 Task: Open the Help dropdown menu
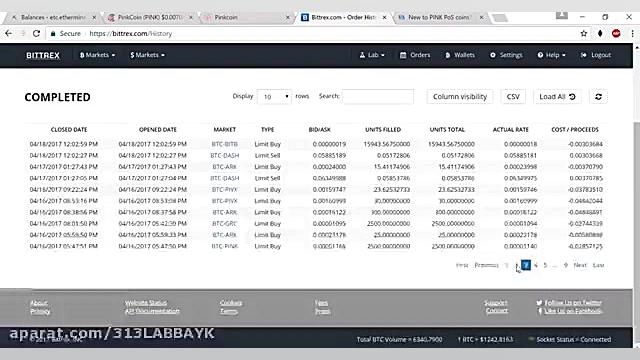[551, 55]
